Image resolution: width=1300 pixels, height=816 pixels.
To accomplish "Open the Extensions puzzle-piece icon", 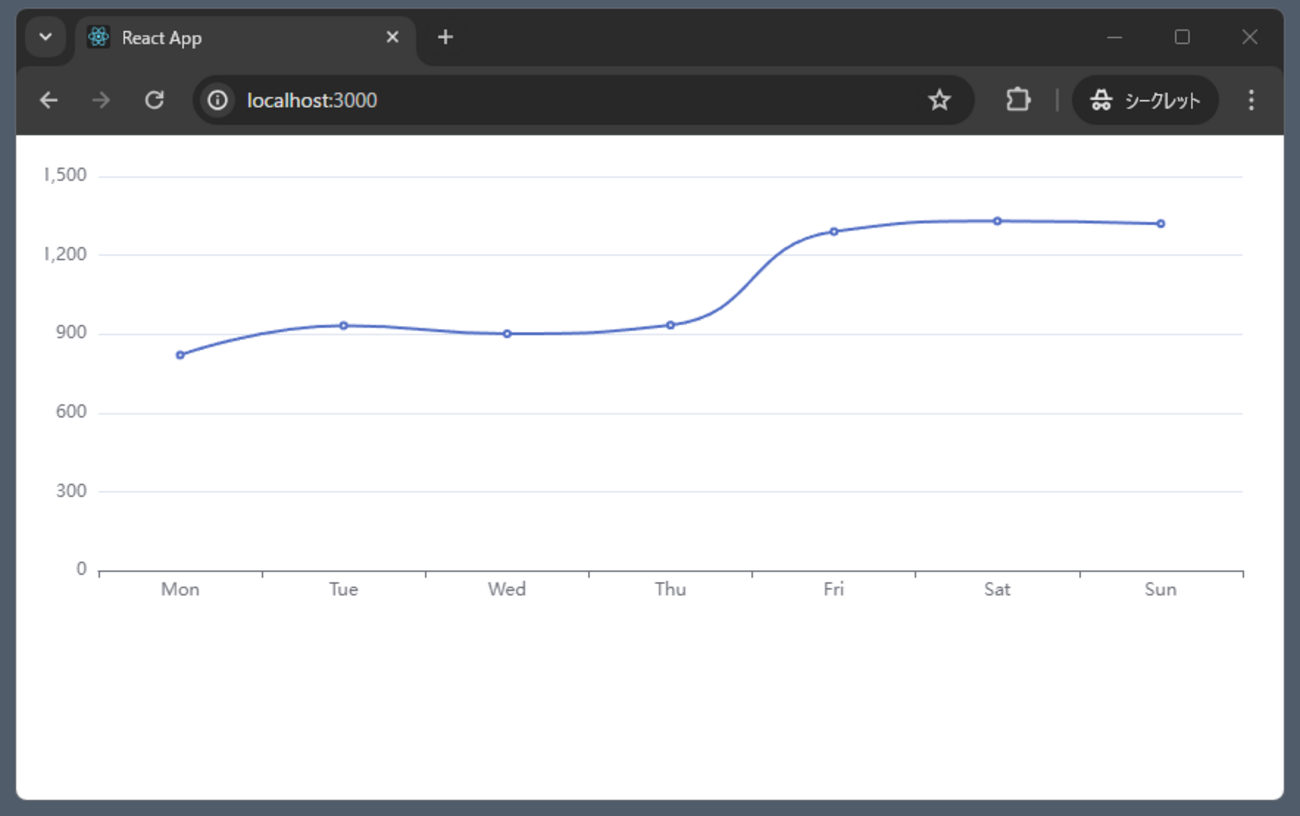I will 1018,100.
